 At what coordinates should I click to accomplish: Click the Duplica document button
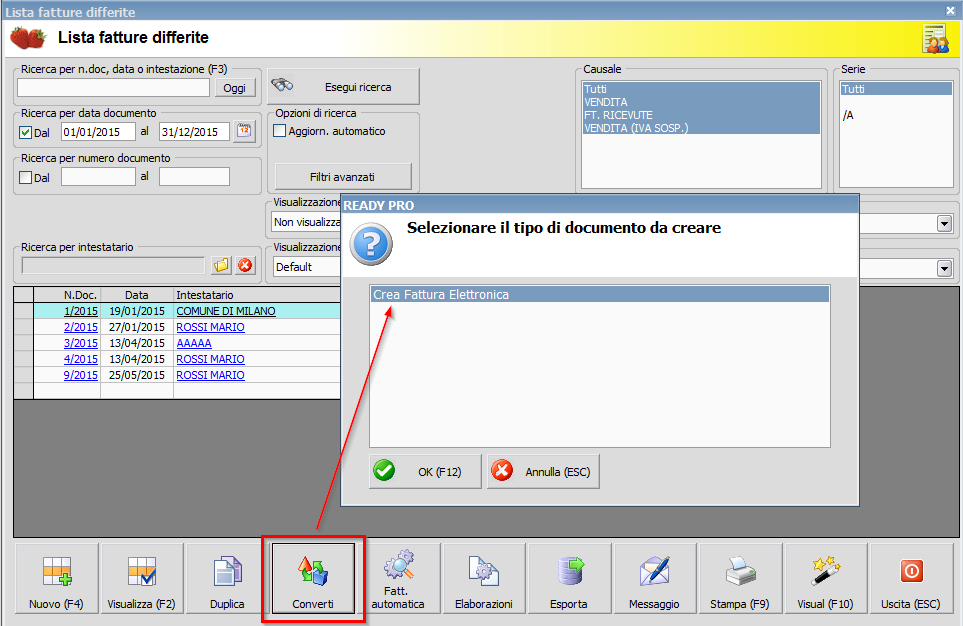[227, 578]
